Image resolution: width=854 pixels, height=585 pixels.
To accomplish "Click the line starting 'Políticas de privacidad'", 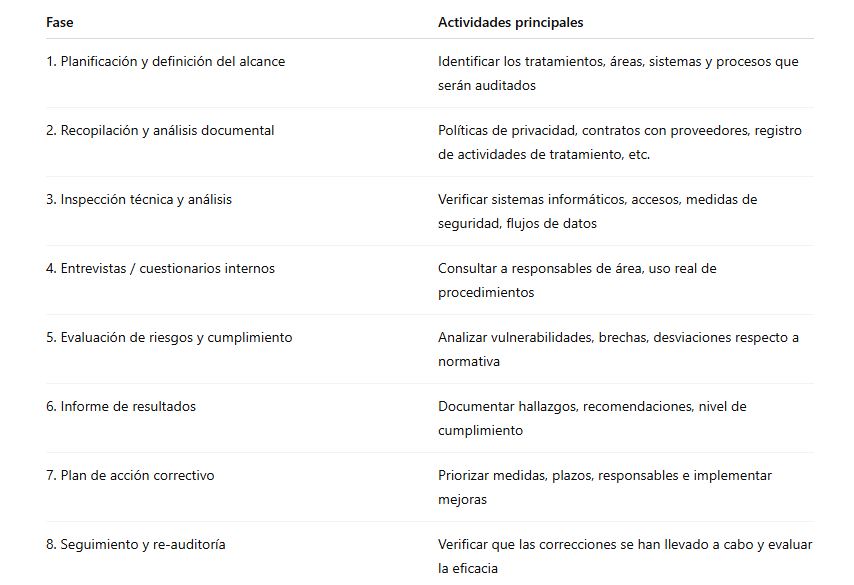I will (x=620, y=130).
